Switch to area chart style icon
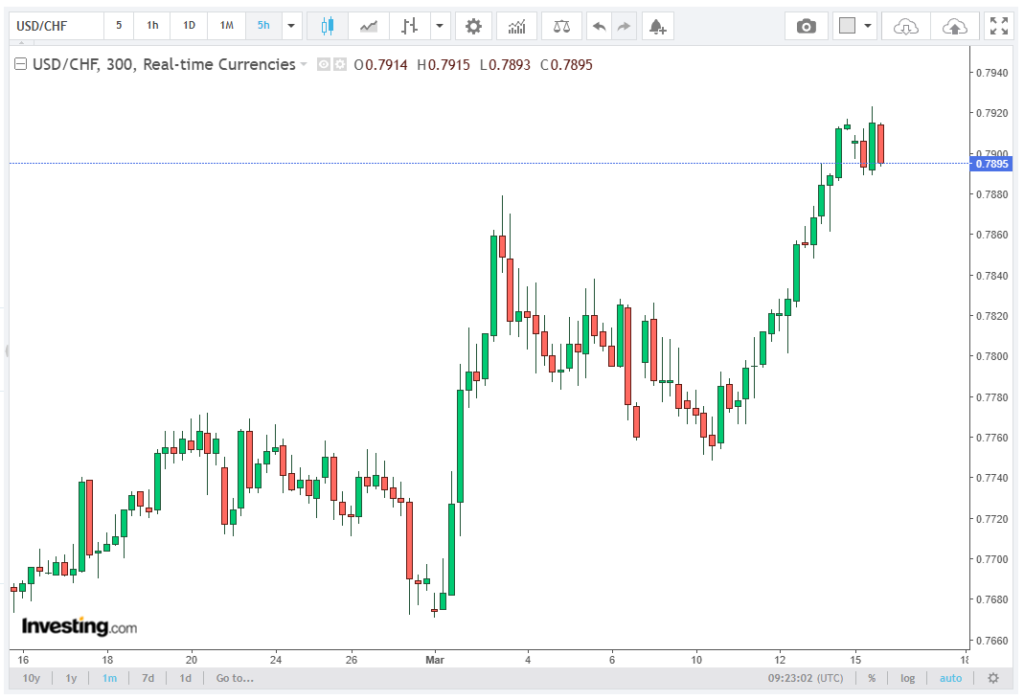 click(369, 26)
